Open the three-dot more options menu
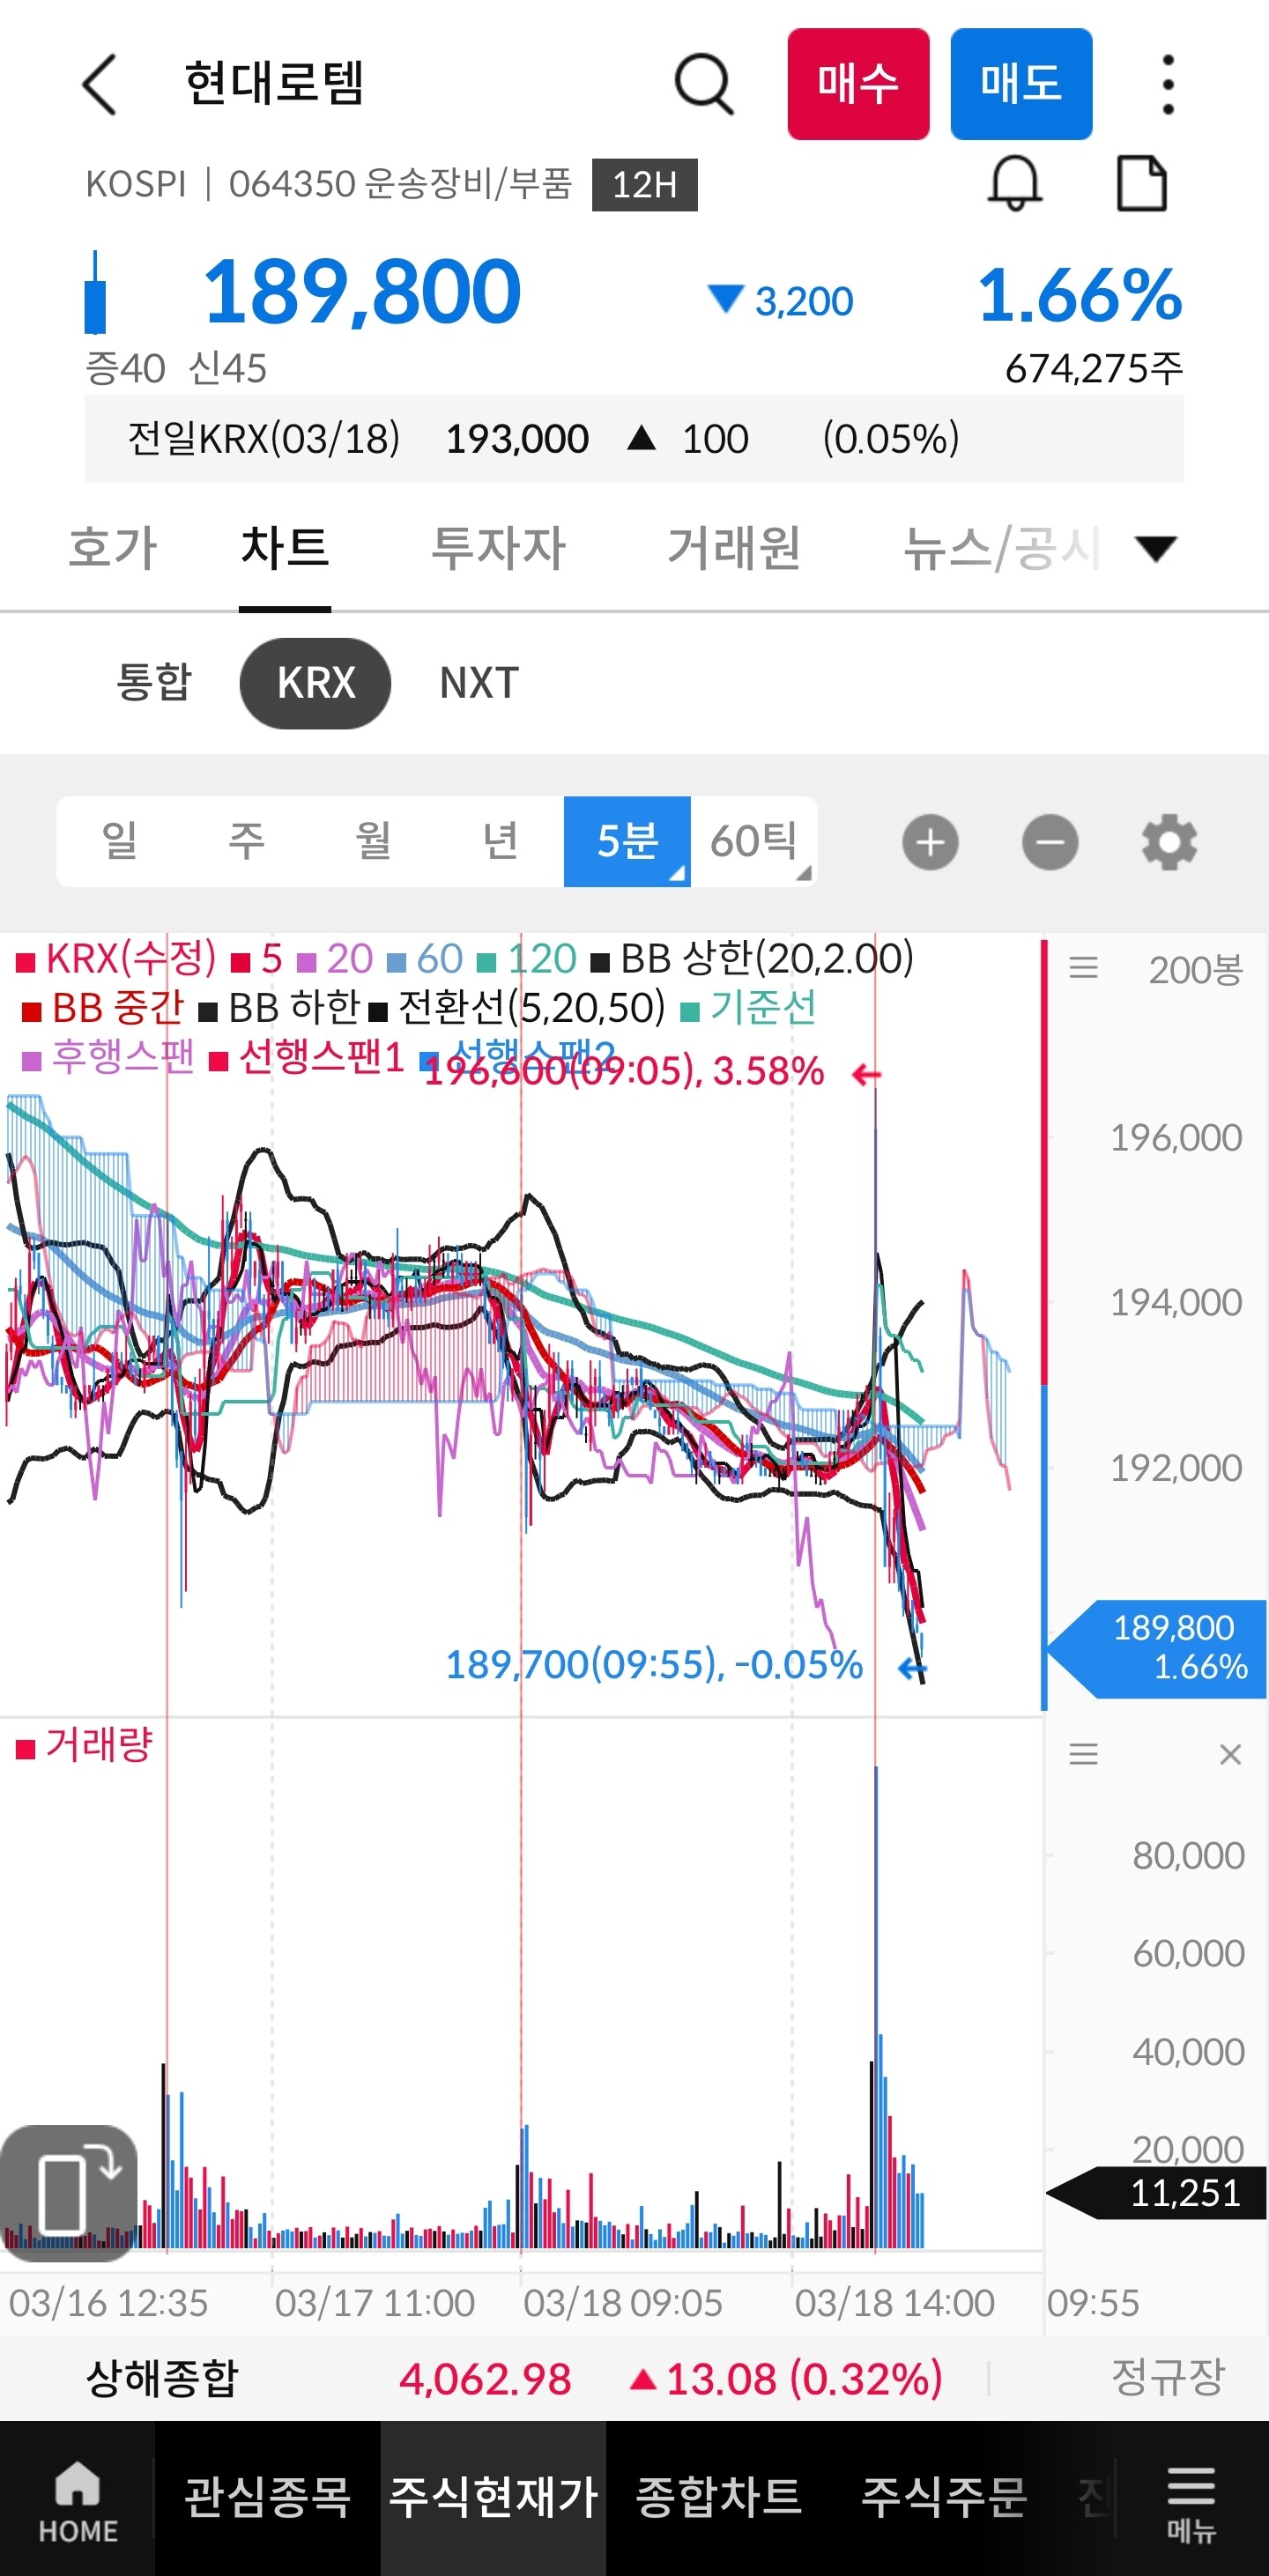Image resolution: width=1269 pixels, height=2576 pixels. (x=1167, y=84)
